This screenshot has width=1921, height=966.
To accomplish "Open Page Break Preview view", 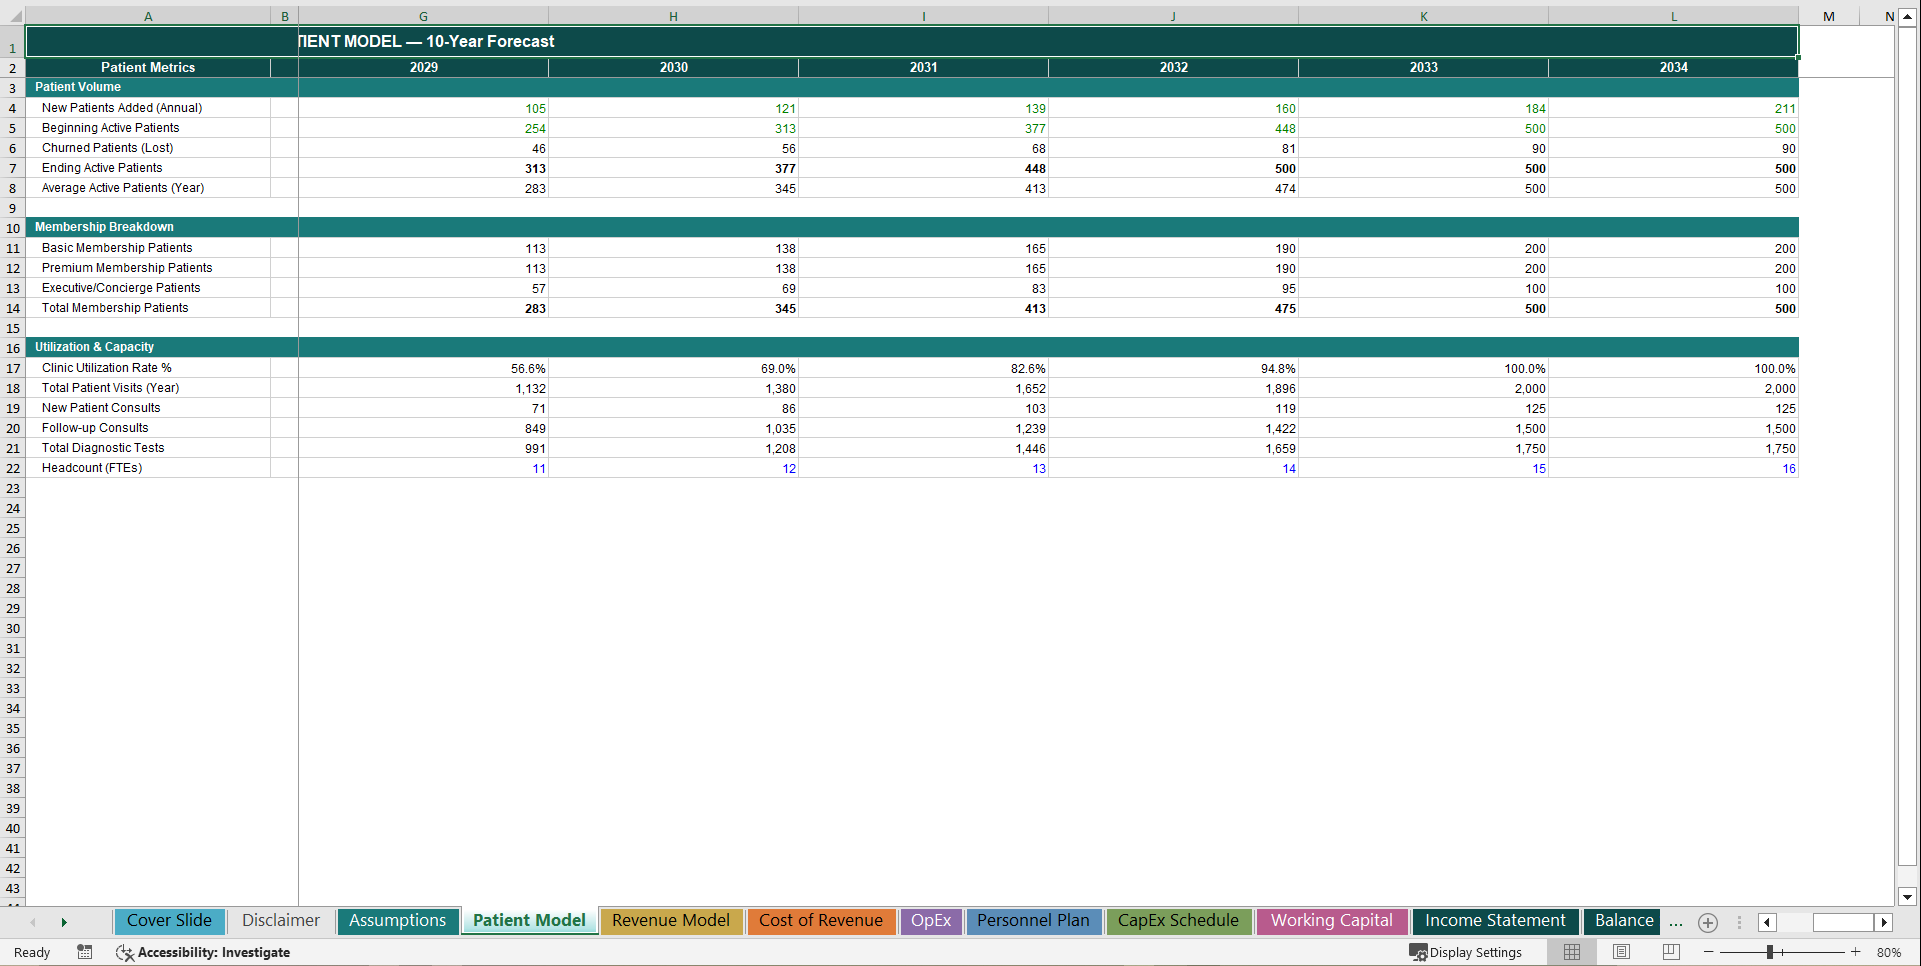I will tap(1671, 952).
